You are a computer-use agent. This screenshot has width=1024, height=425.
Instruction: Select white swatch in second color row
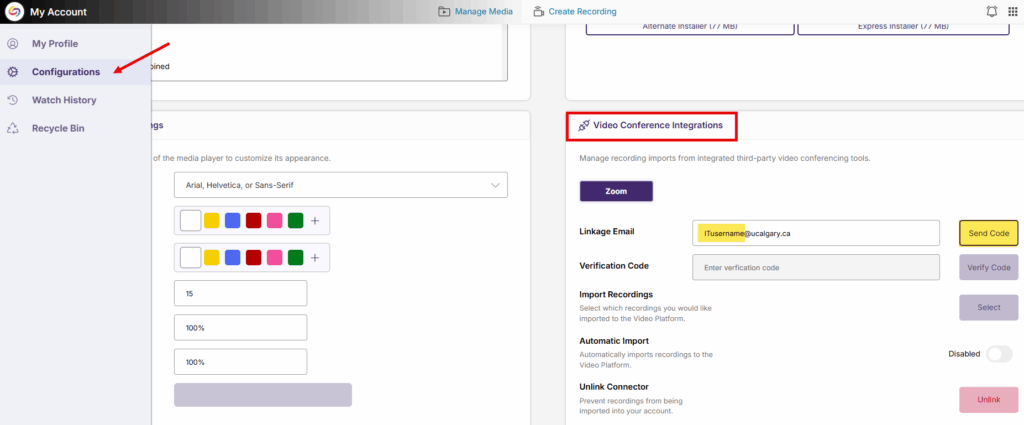190,257
